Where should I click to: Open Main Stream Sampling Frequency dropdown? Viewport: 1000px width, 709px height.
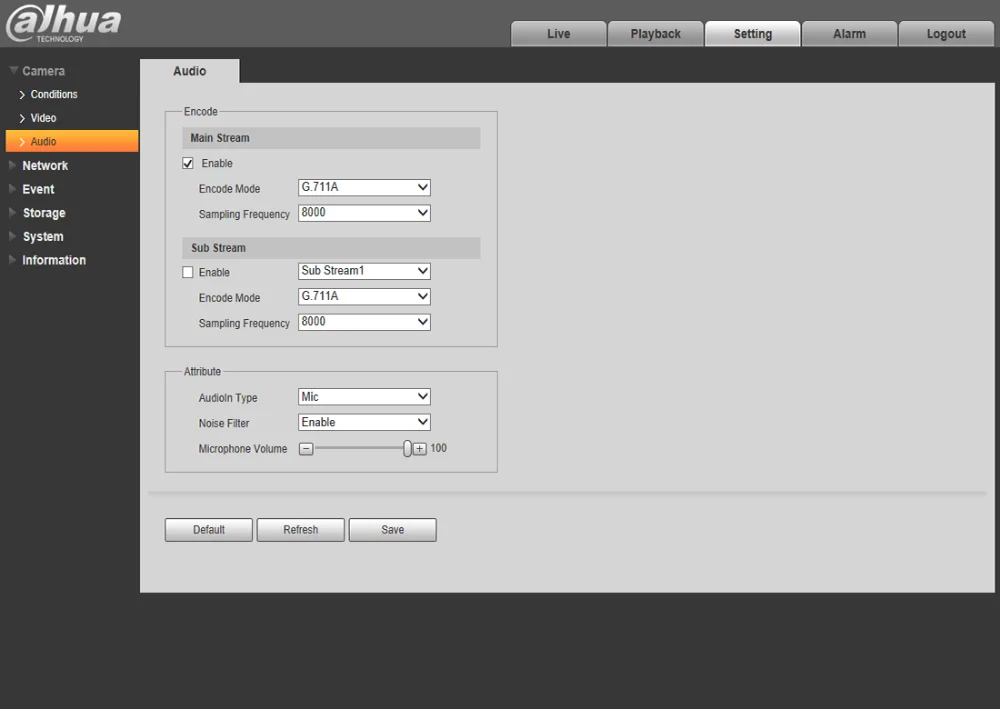point(364,213)
